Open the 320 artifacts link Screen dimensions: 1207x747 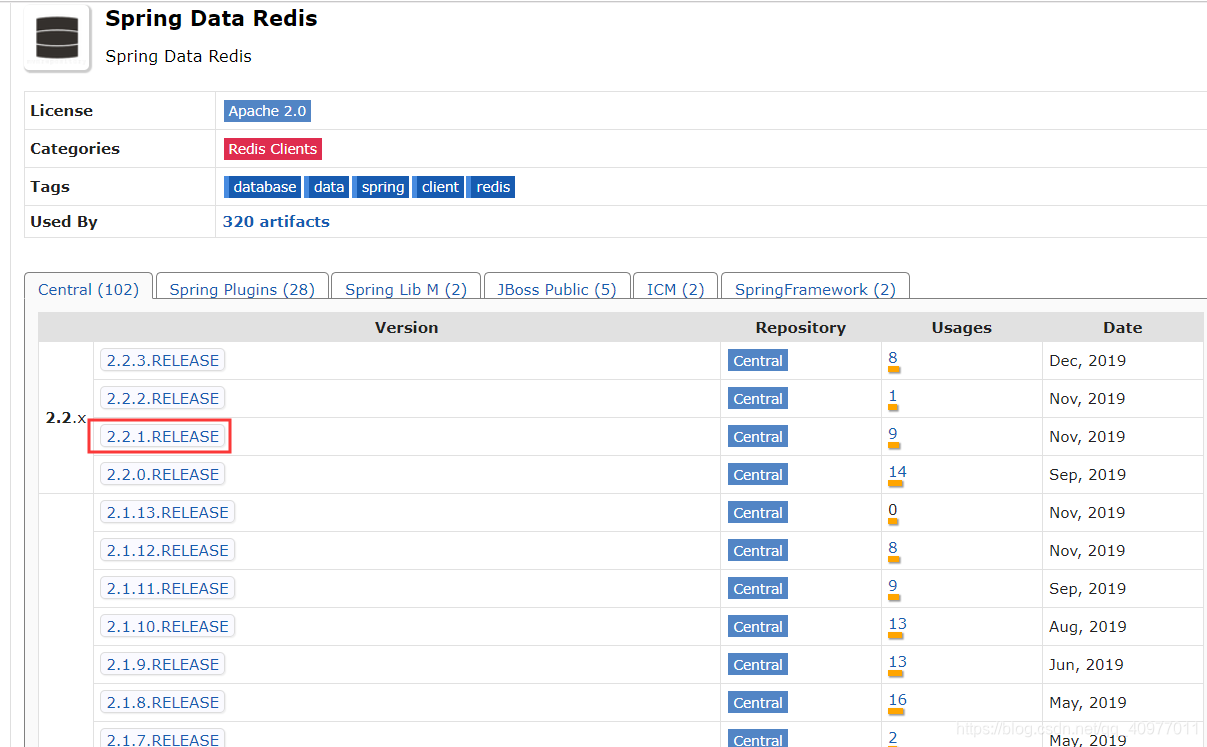[x=276, y=222]
